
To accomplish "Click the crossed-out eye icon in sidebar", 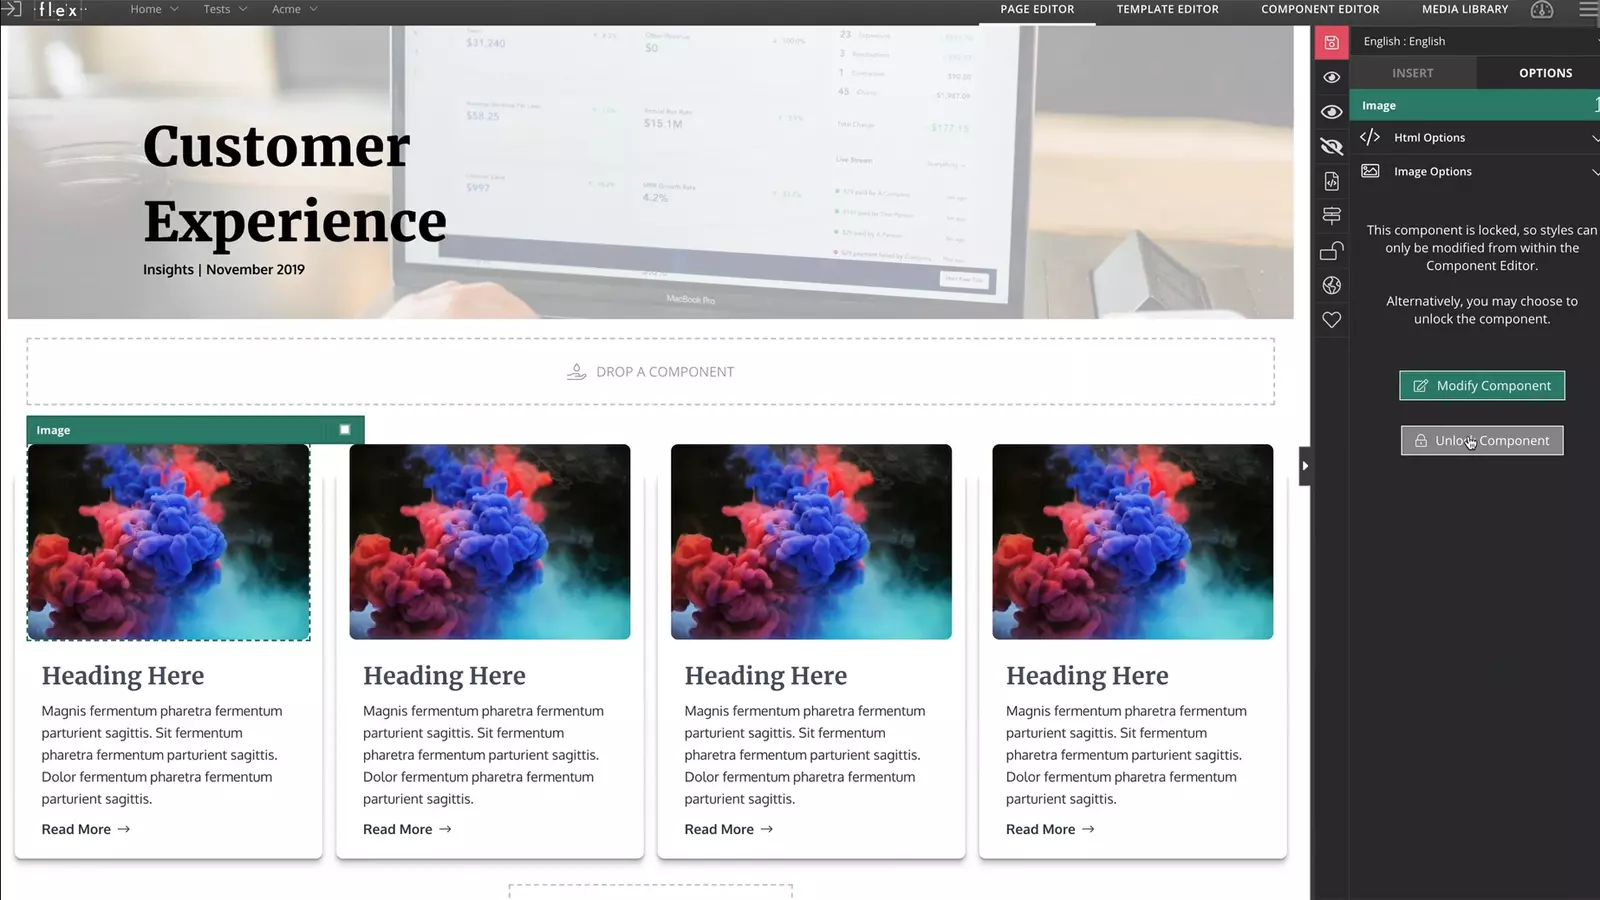I will pos(1331,147).
